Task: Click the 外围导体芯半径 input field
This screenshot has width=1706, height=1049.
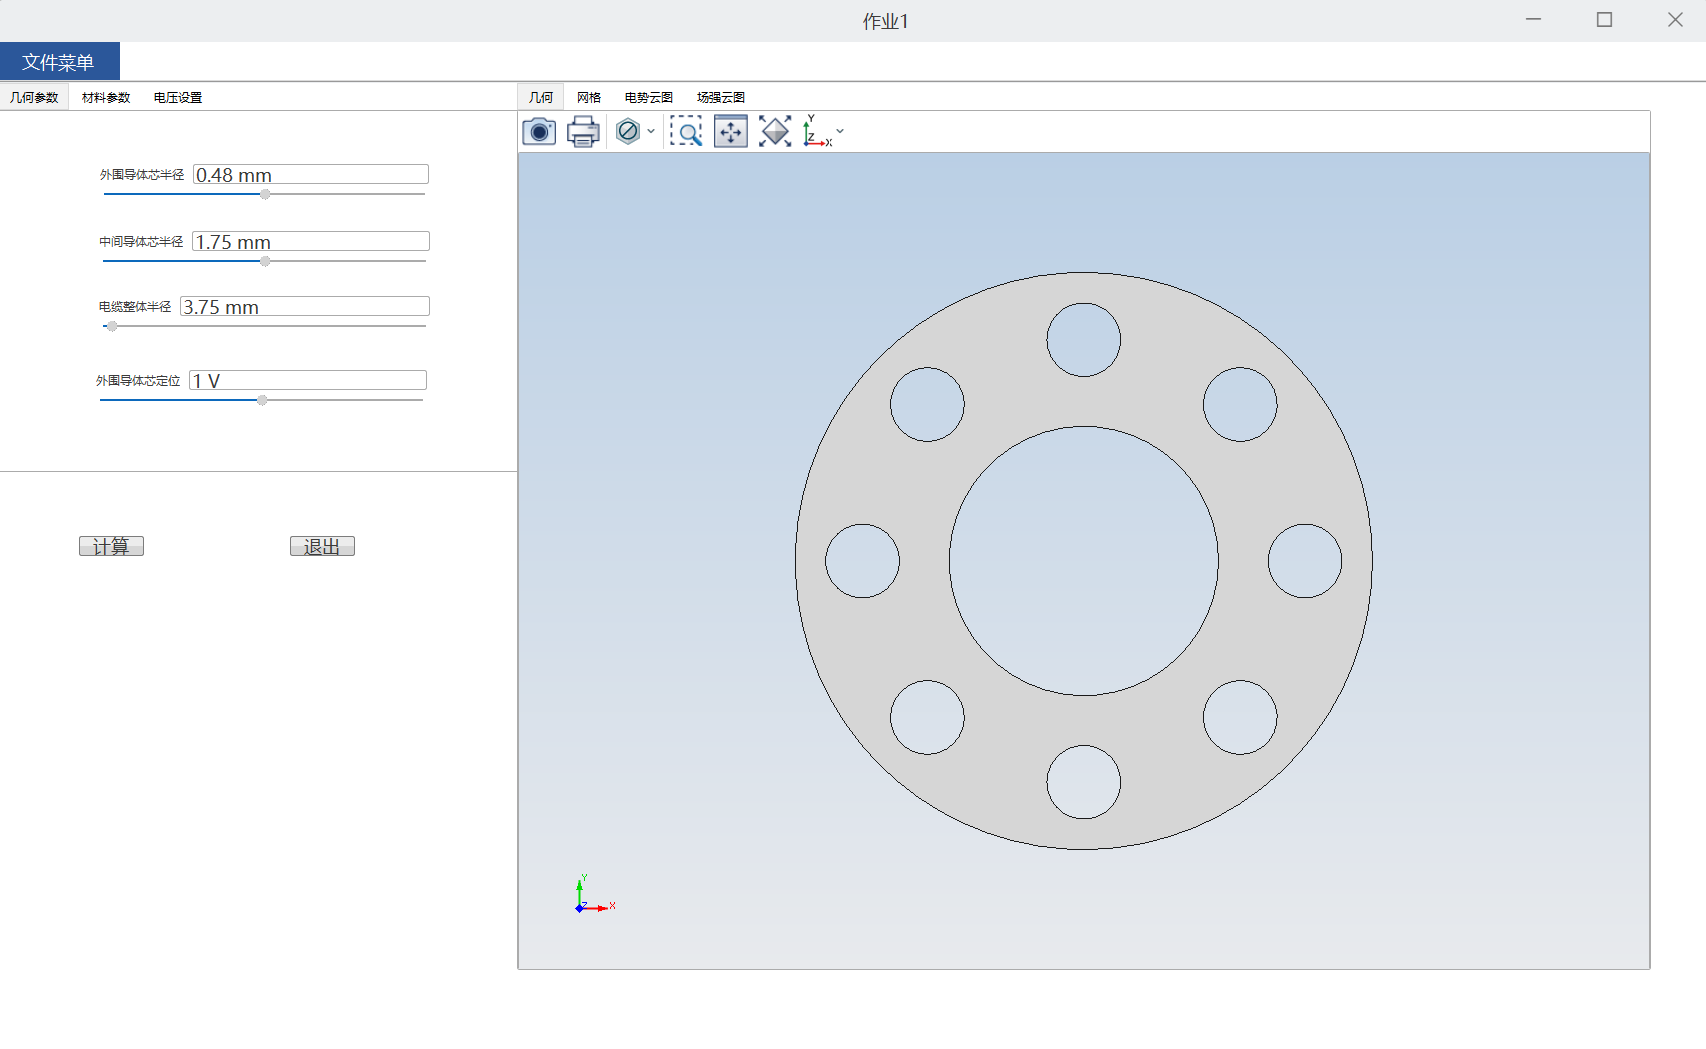Action: (x=311, y=174)
